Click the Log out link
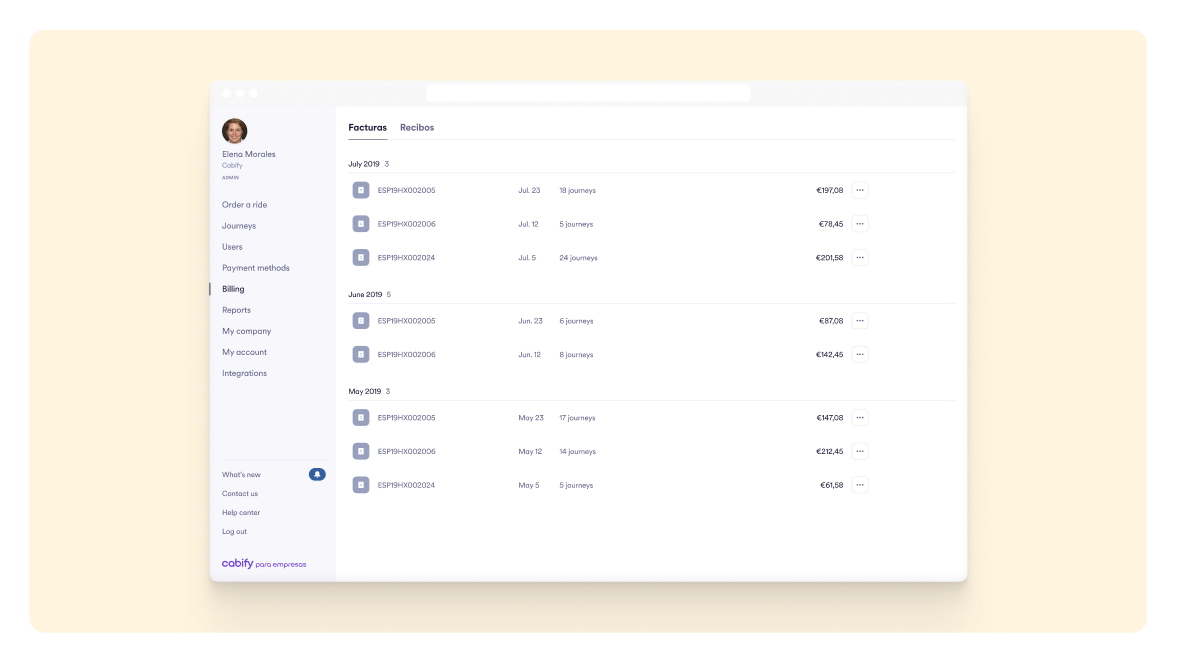 pyautogui.click(x=235, y=532)
